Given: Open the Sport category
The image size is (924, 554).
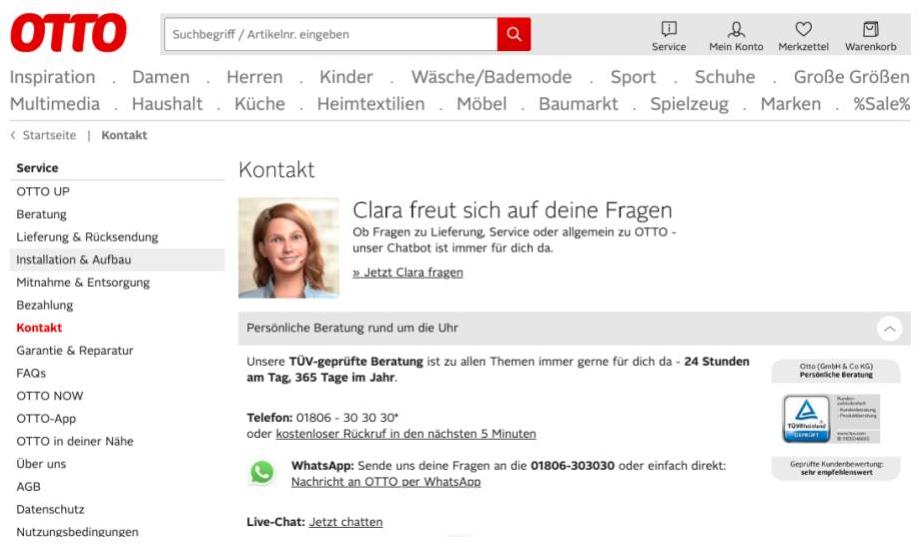Looking at the screenshot, I should click(633, 77).
